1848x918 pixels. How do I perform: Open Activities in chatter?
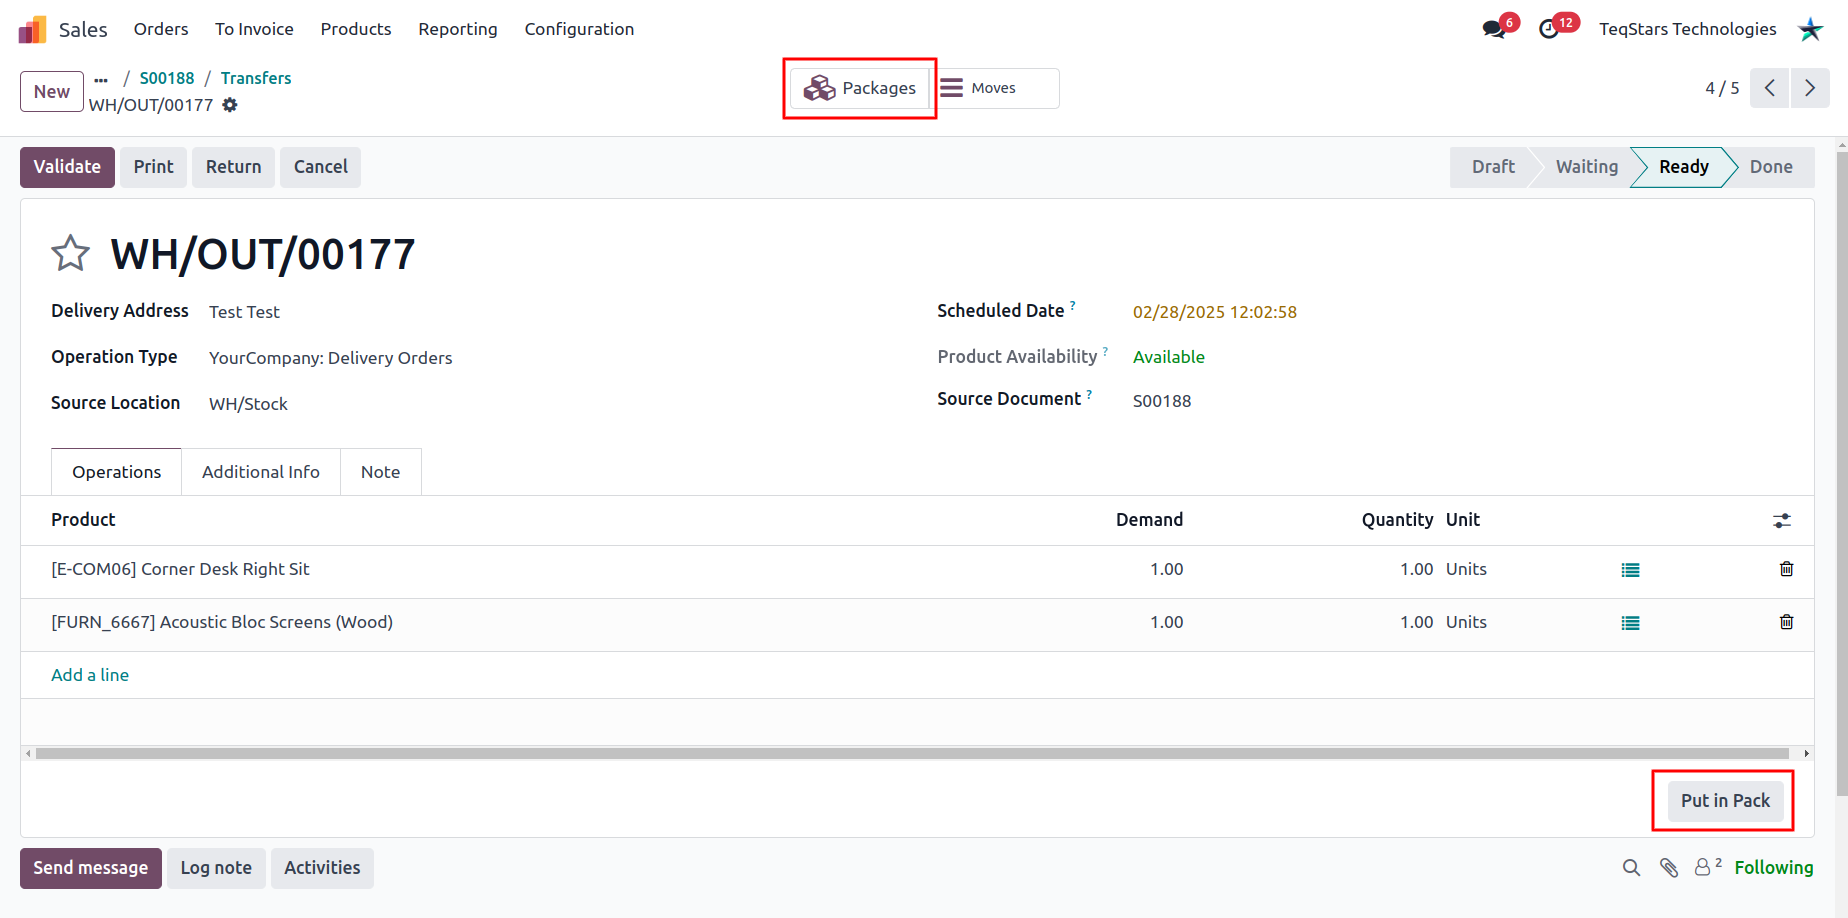[322, 868]
